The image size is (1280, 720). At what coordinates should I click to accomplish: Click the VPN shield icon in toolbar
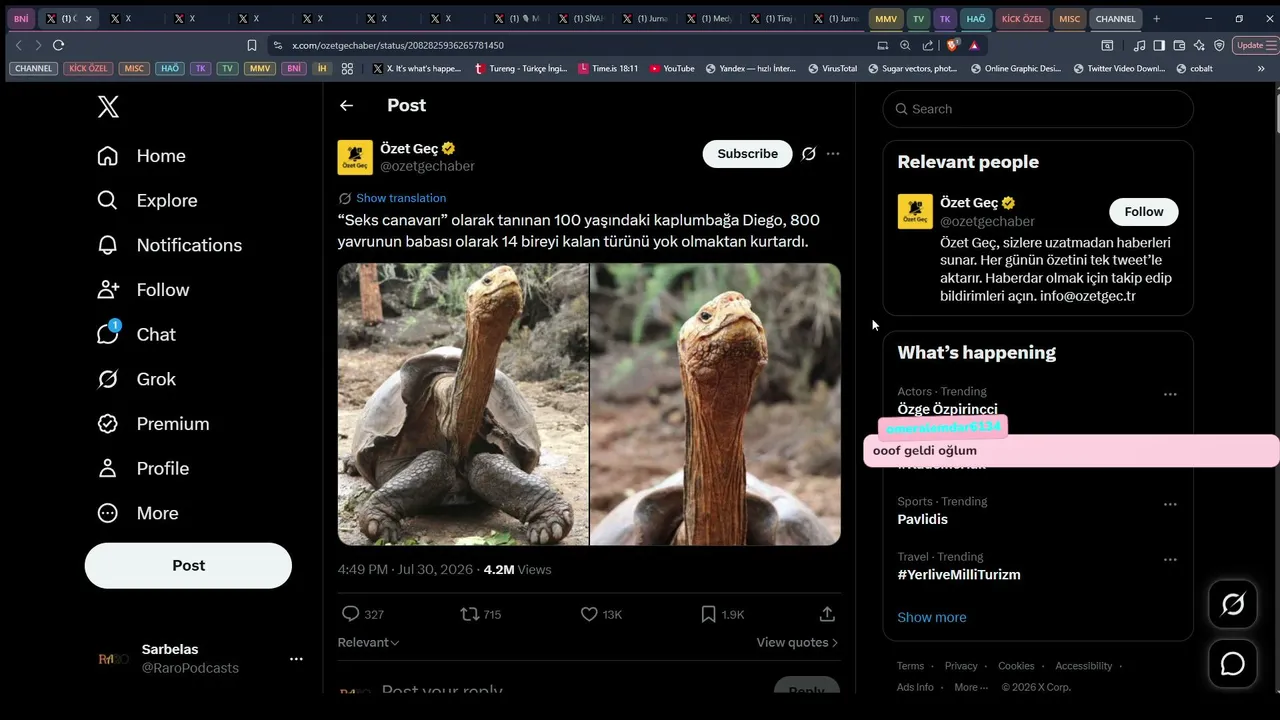click(1219, 45)
